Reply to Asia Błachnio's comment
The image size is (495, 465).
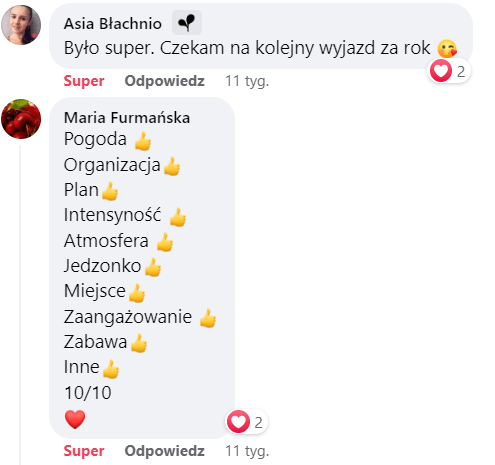tap(164, 81)
